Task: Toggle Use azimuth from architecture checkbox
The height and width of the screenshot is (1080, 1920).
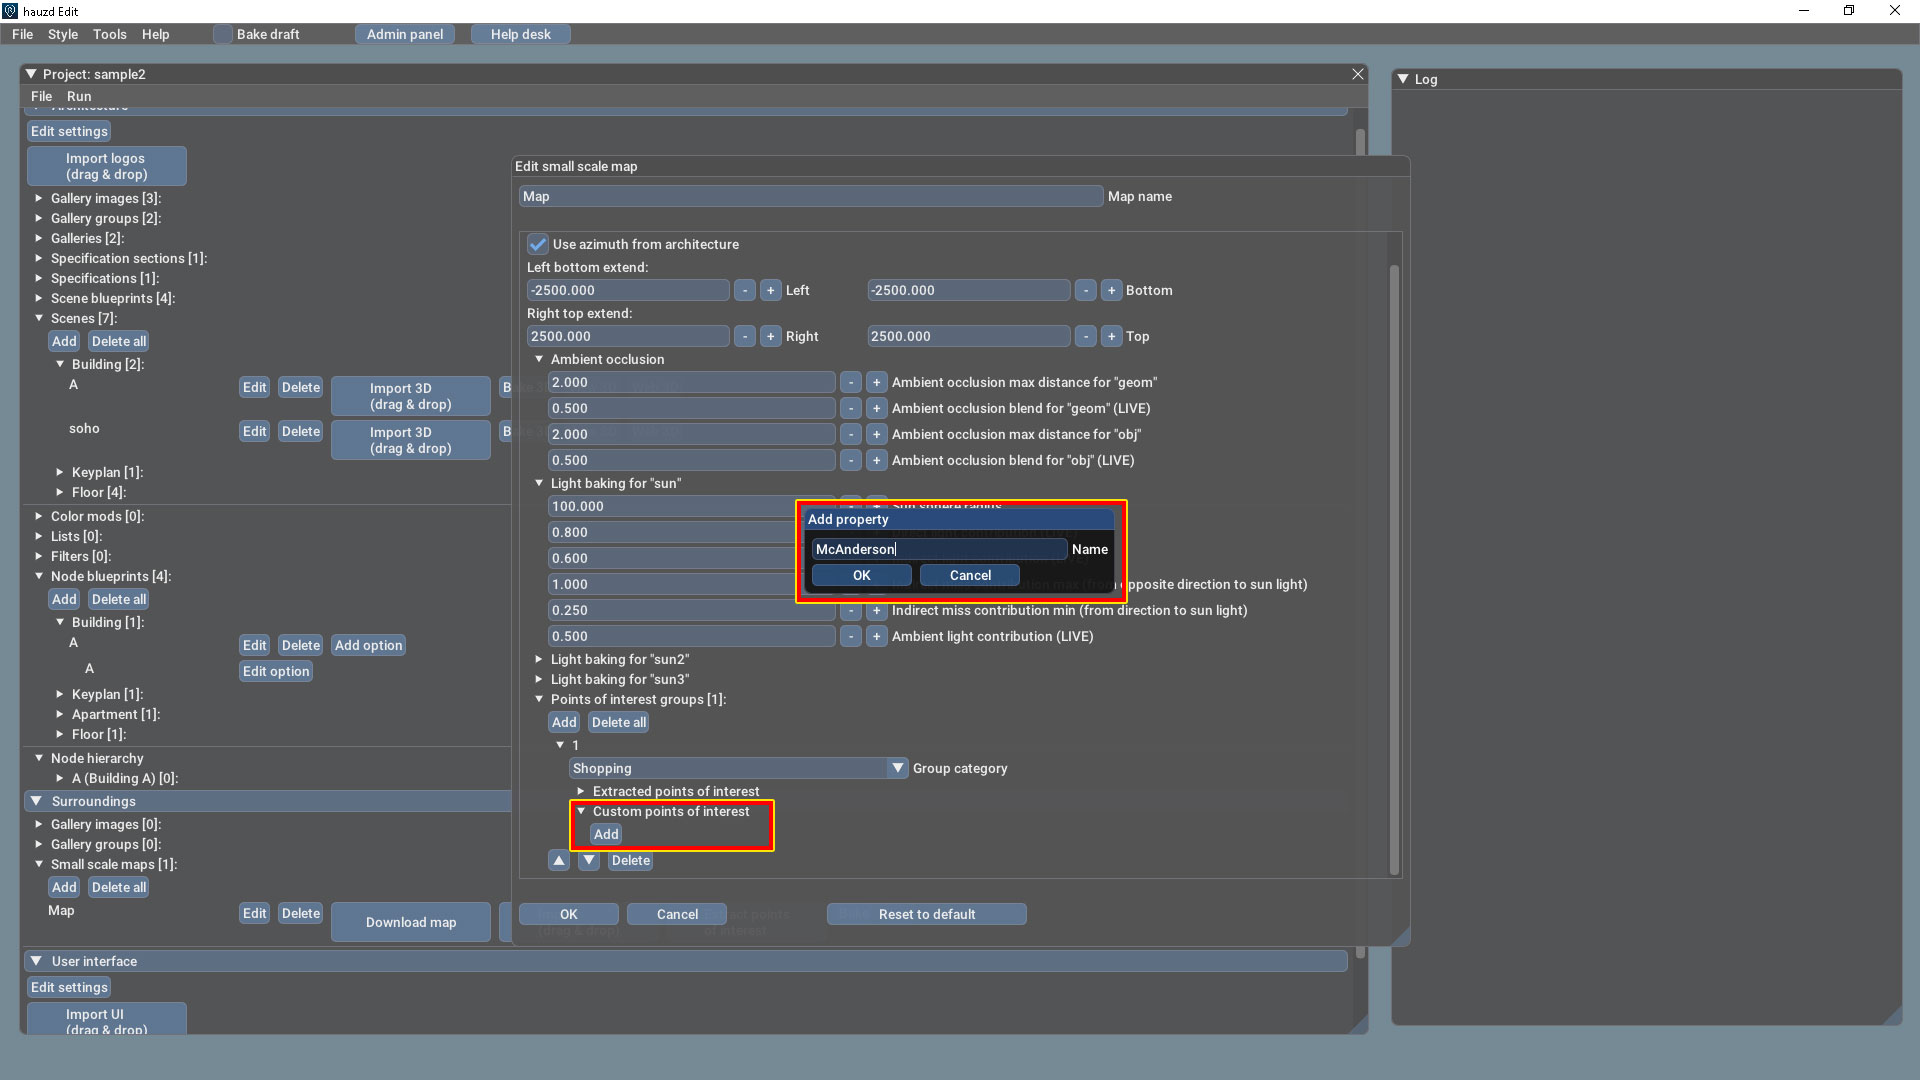Action: (538, 244)
